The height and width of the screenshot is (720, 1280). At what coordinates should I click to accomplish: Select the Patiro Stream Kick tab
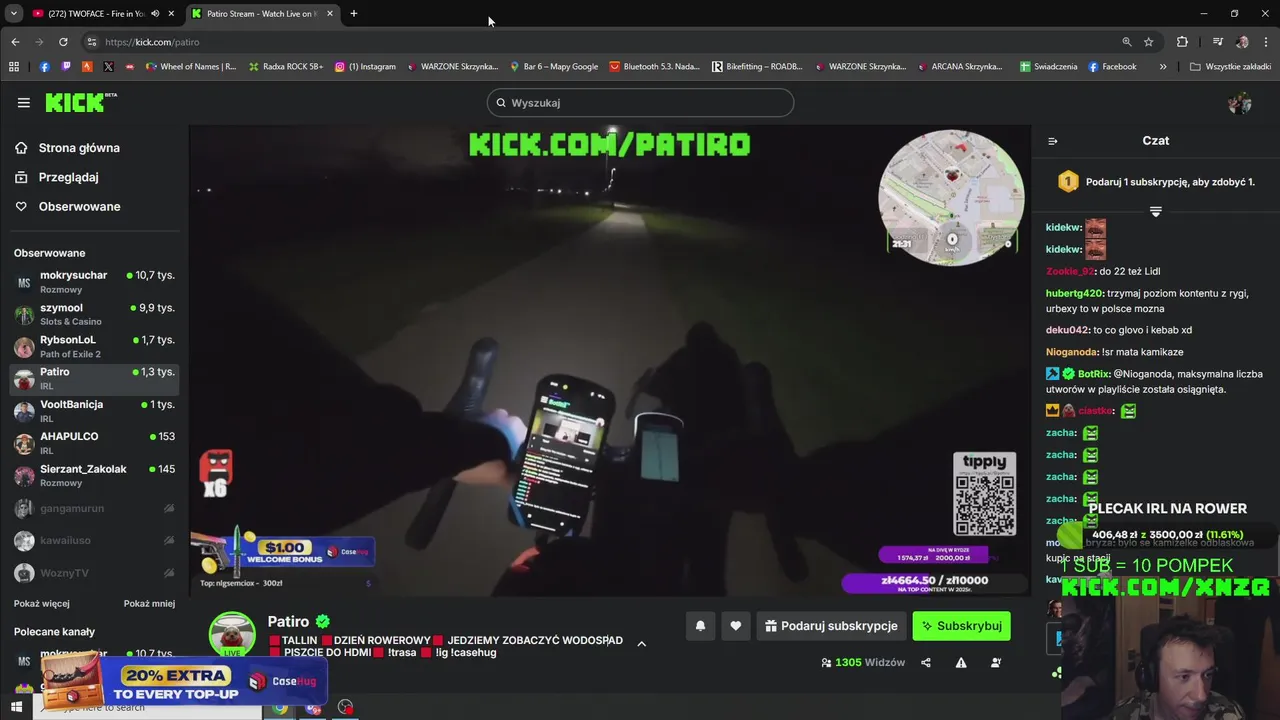[x=262, y=14]
